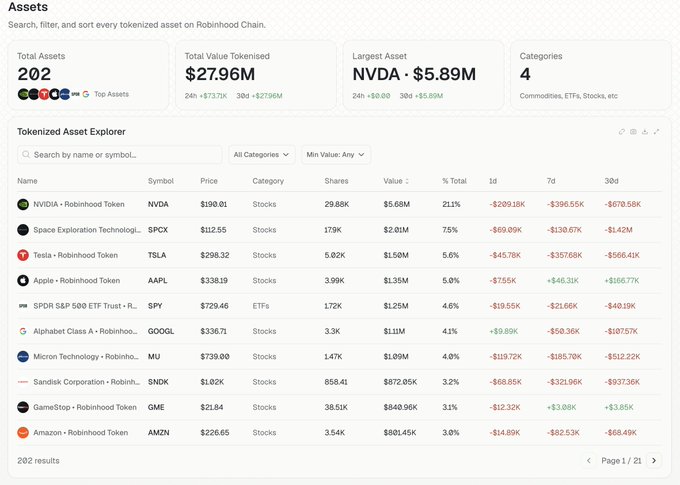This screenshot has height=485, width=680.
Task: Click the -$1.42M 30d value for SPCX
Action: pos(618,230)
